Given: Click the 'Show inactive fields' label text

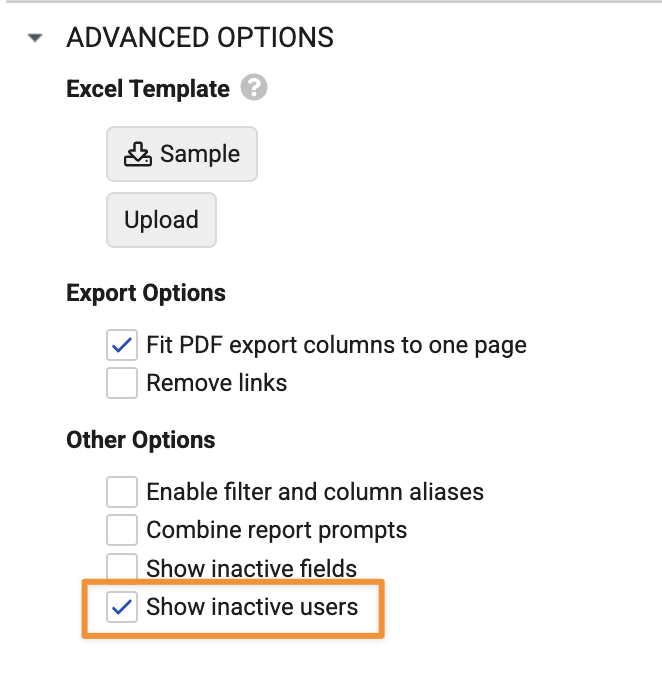Looking at the screenshot, I should [x=251, y=569].
